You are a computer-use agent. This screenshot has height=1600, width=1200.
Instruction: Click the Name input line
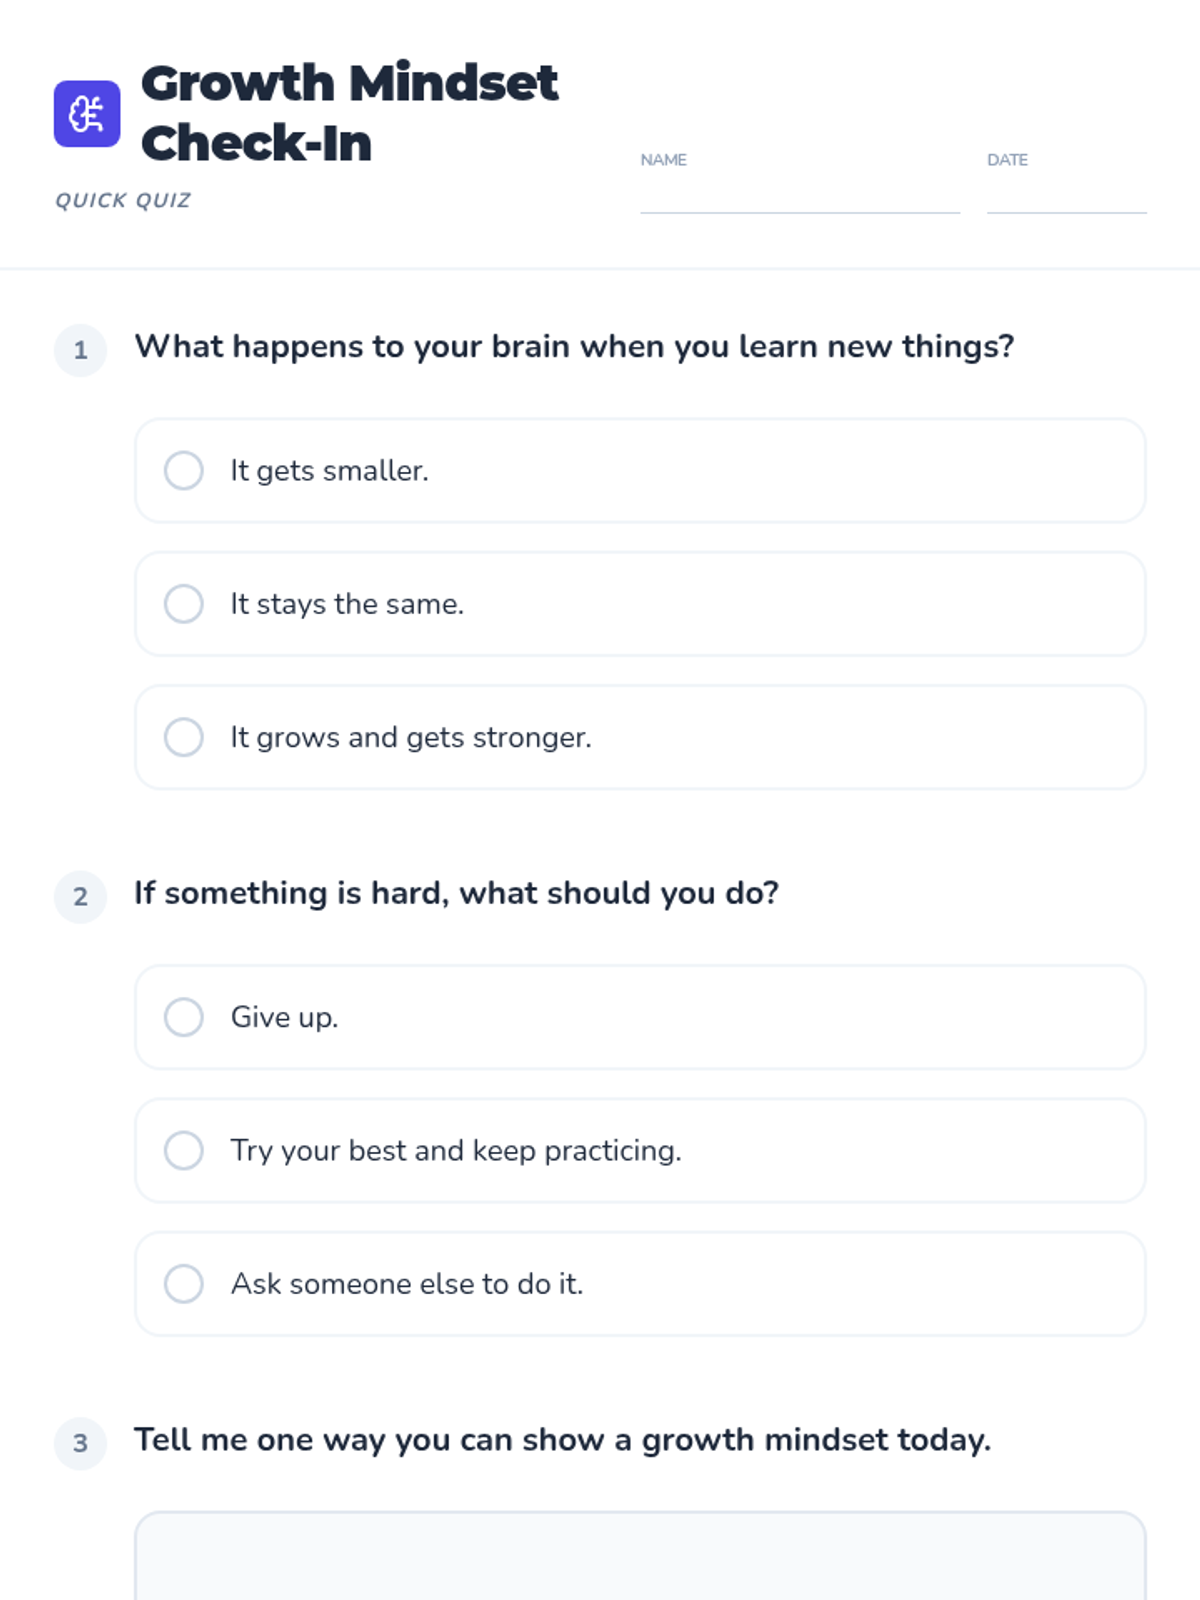[800, 197]
